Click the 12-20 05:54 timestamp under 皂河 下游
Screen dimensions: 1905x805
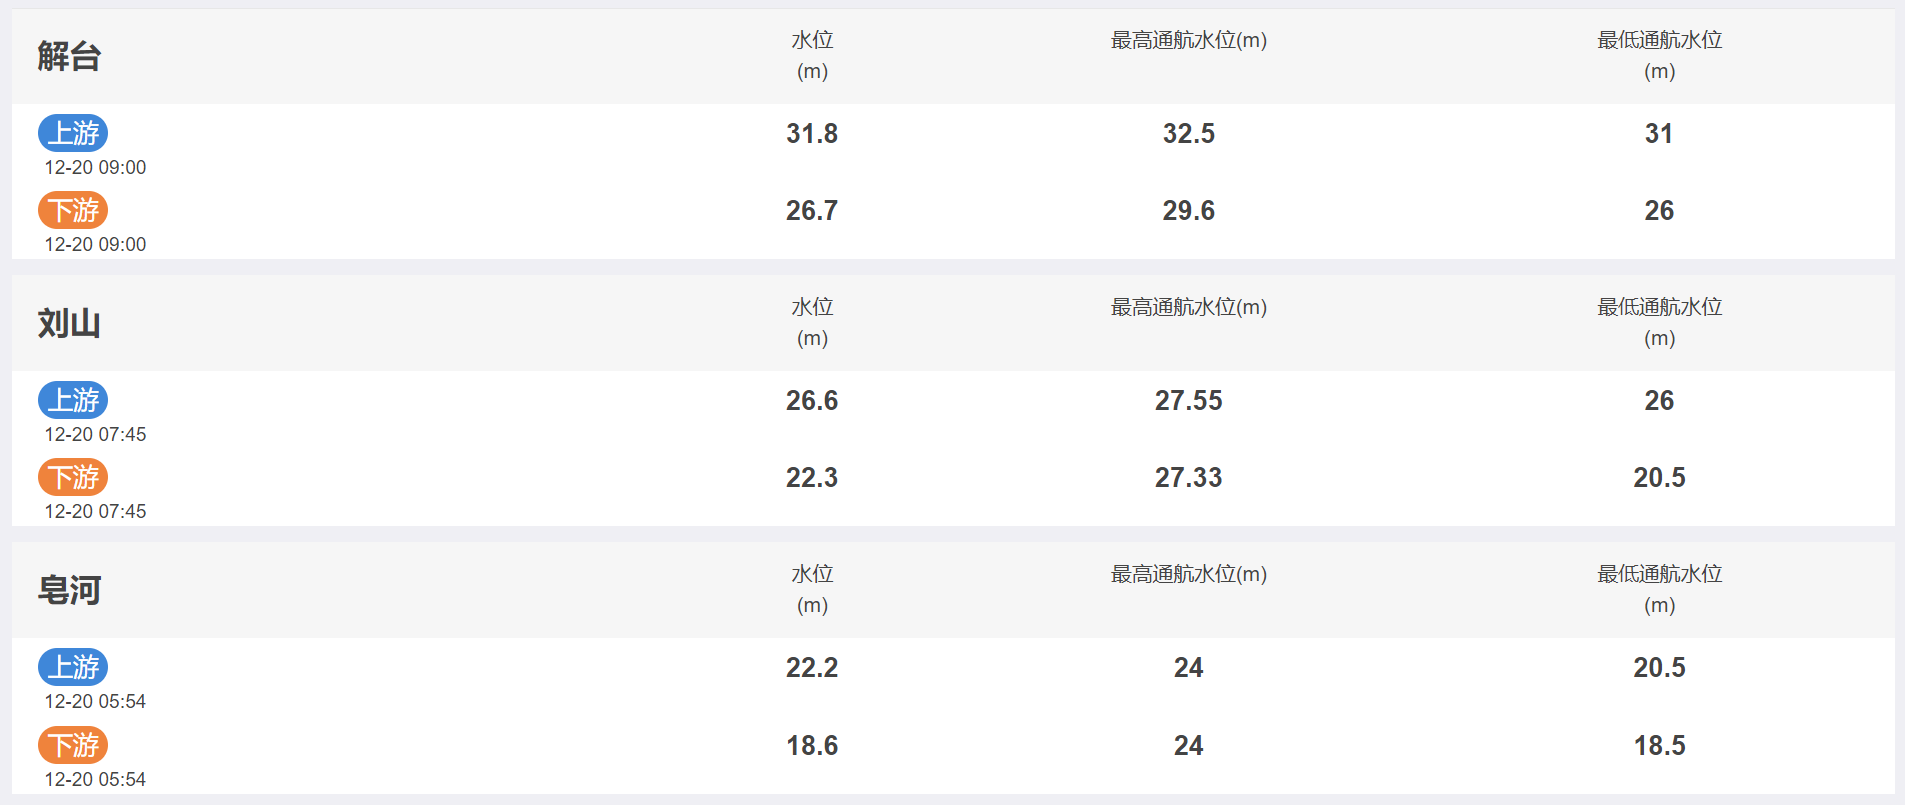95,779
